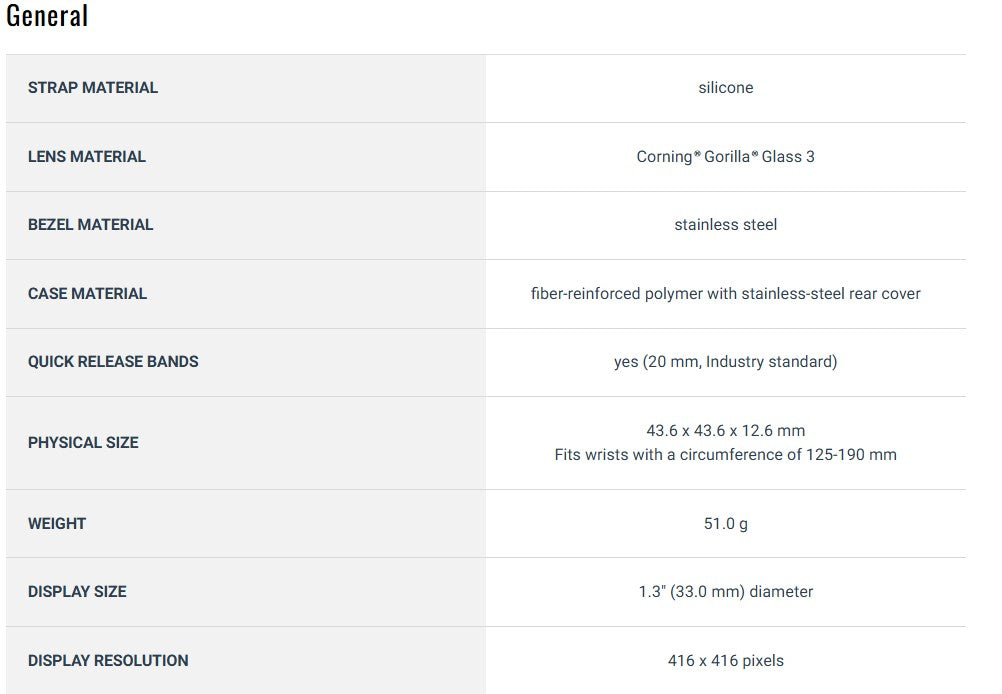The width and height of the screenshot is (1002, 694).
Task: Click the Strap Material row label
Action: pos(93,88)
